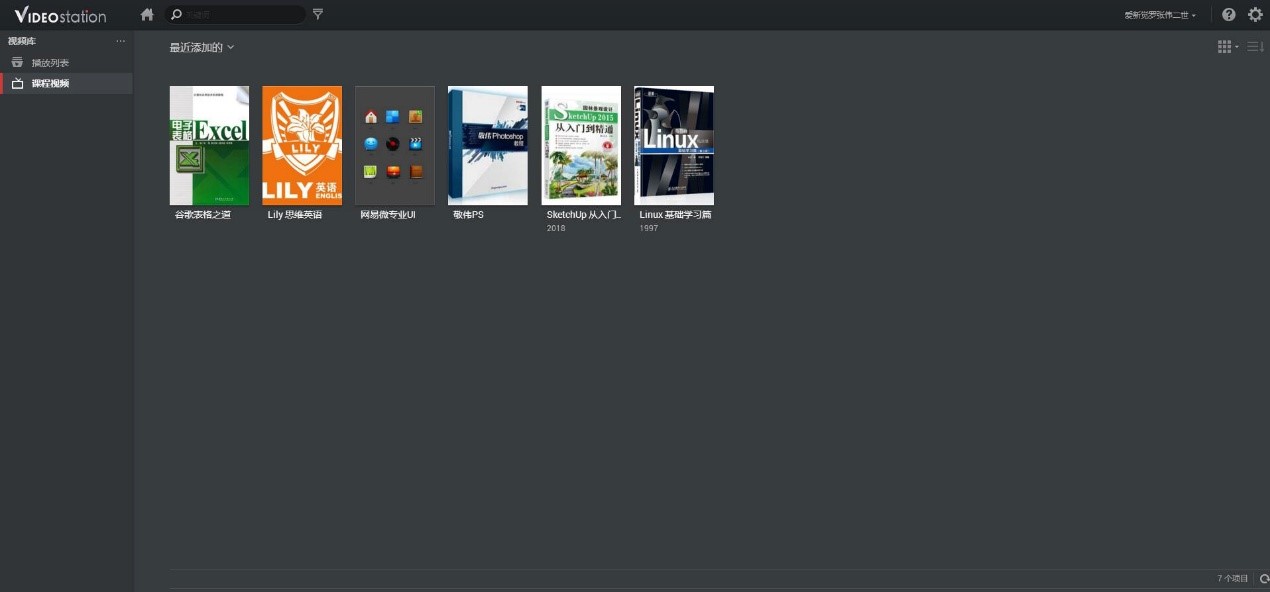The image size is (1270, 592).
Task: Open the Excel 谷歌表格之道 cover thumbnail
Action: coord(209,145)
